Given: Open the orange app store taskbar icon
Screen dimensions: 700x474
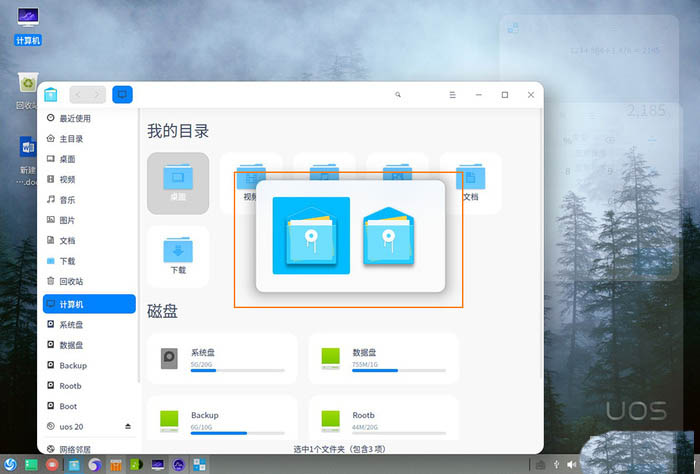Looking at the screenshot, I should tap(116, 465).
